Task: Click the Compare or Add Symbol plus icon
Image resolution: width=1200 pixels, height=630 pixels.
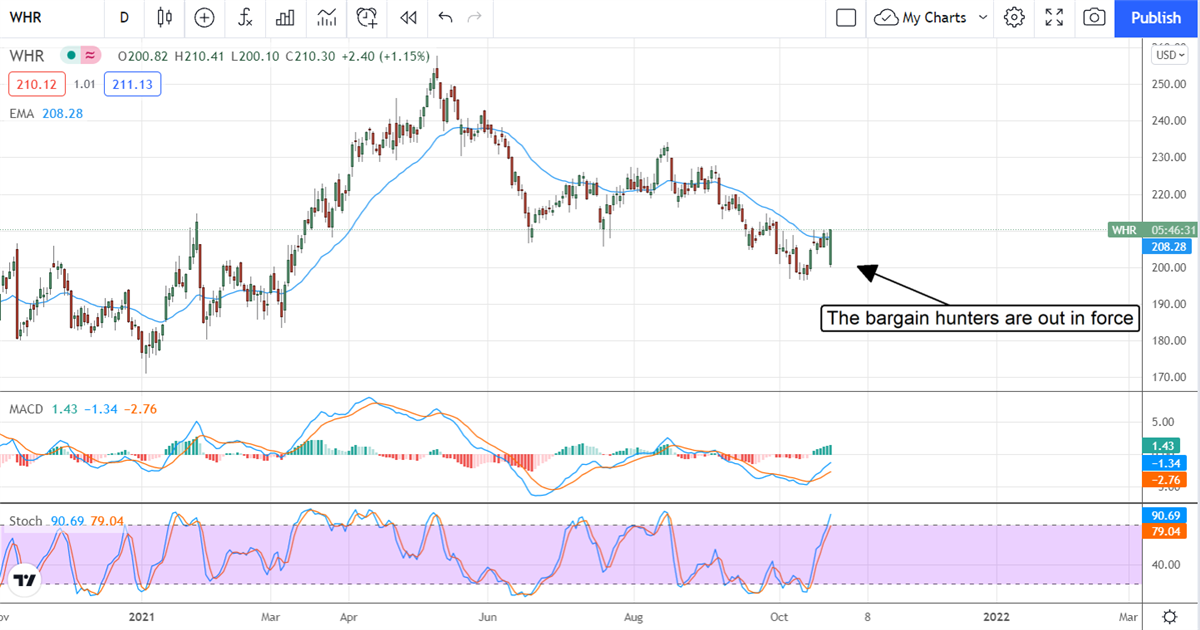Action: [x=205, y=17]
